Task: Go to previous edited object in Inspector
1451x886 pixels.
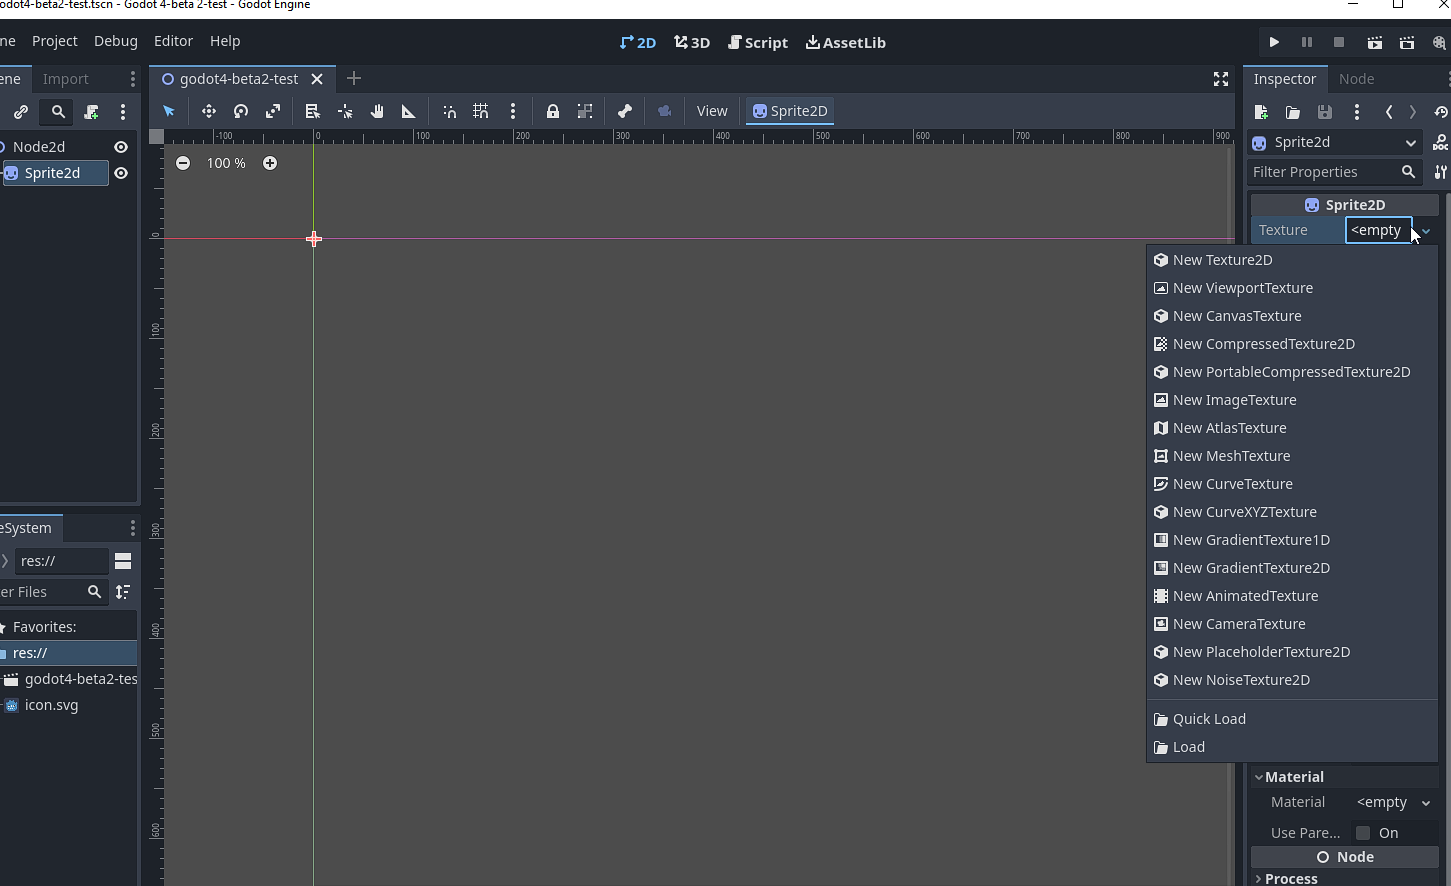Action: point(1389,112)
